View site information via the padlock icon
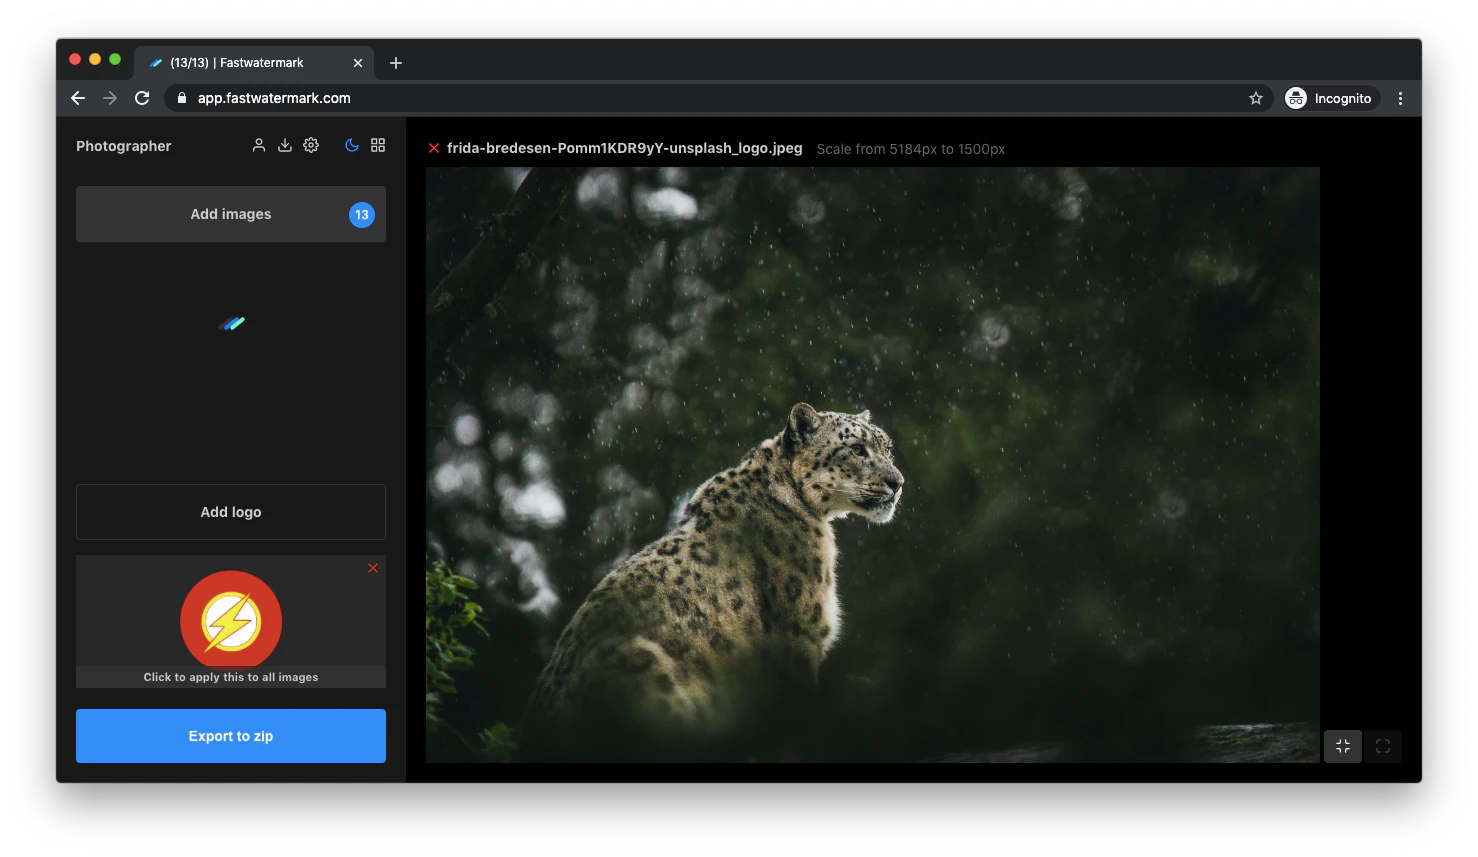This screenshot has width=1478, height=857. [x=181, y=98]
